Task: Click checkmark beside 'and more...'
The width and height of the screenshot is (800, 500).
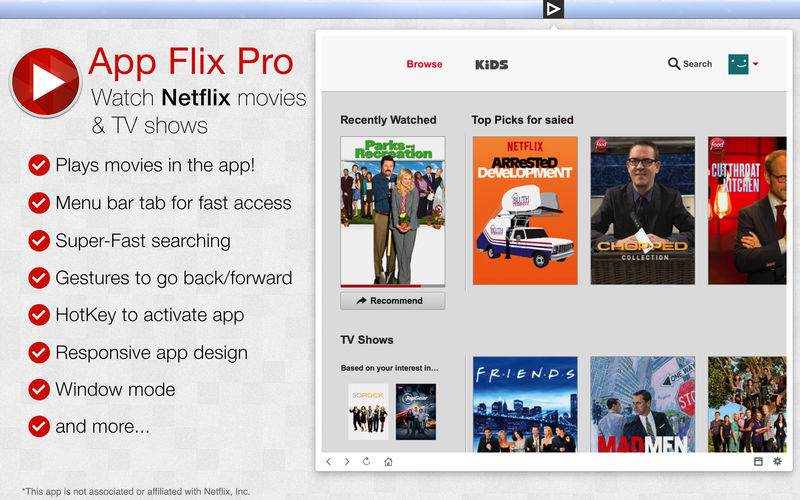Action: (39, 427)
